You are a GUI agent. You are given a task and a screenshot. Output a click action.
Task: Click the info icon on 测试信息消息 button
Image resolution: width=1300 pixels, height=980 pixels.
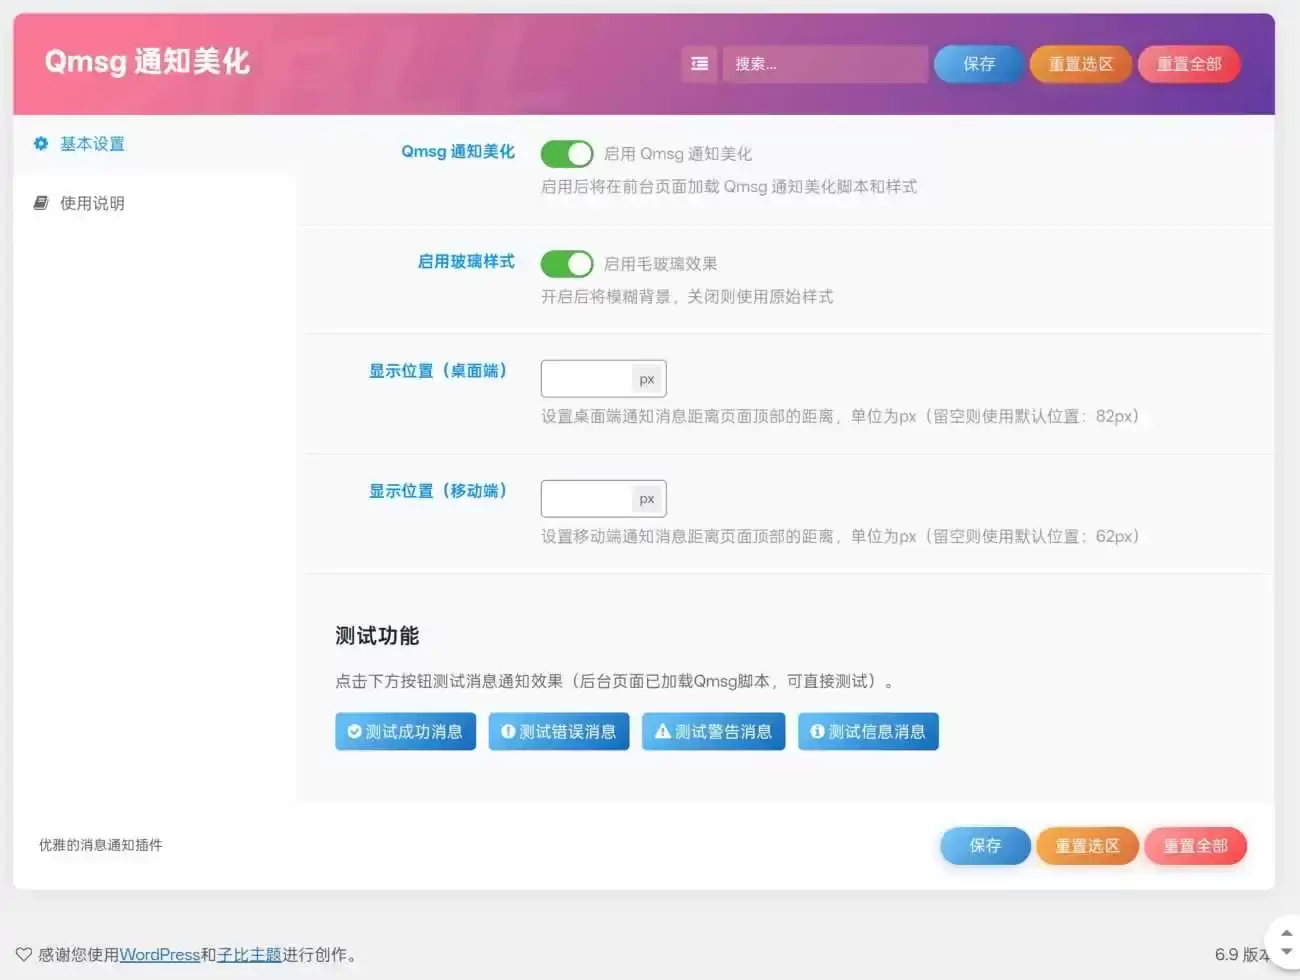click(817, 731)
